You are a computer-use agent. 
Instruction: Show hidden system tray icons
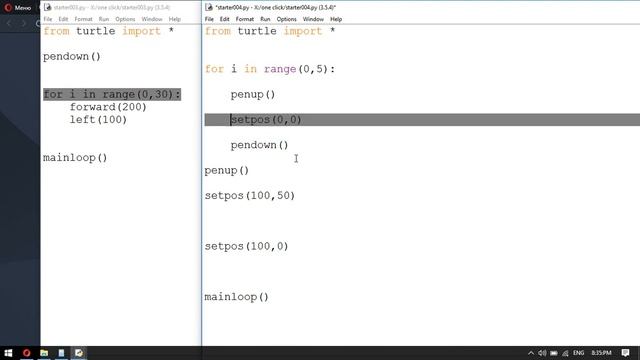[x=531, y=353]
